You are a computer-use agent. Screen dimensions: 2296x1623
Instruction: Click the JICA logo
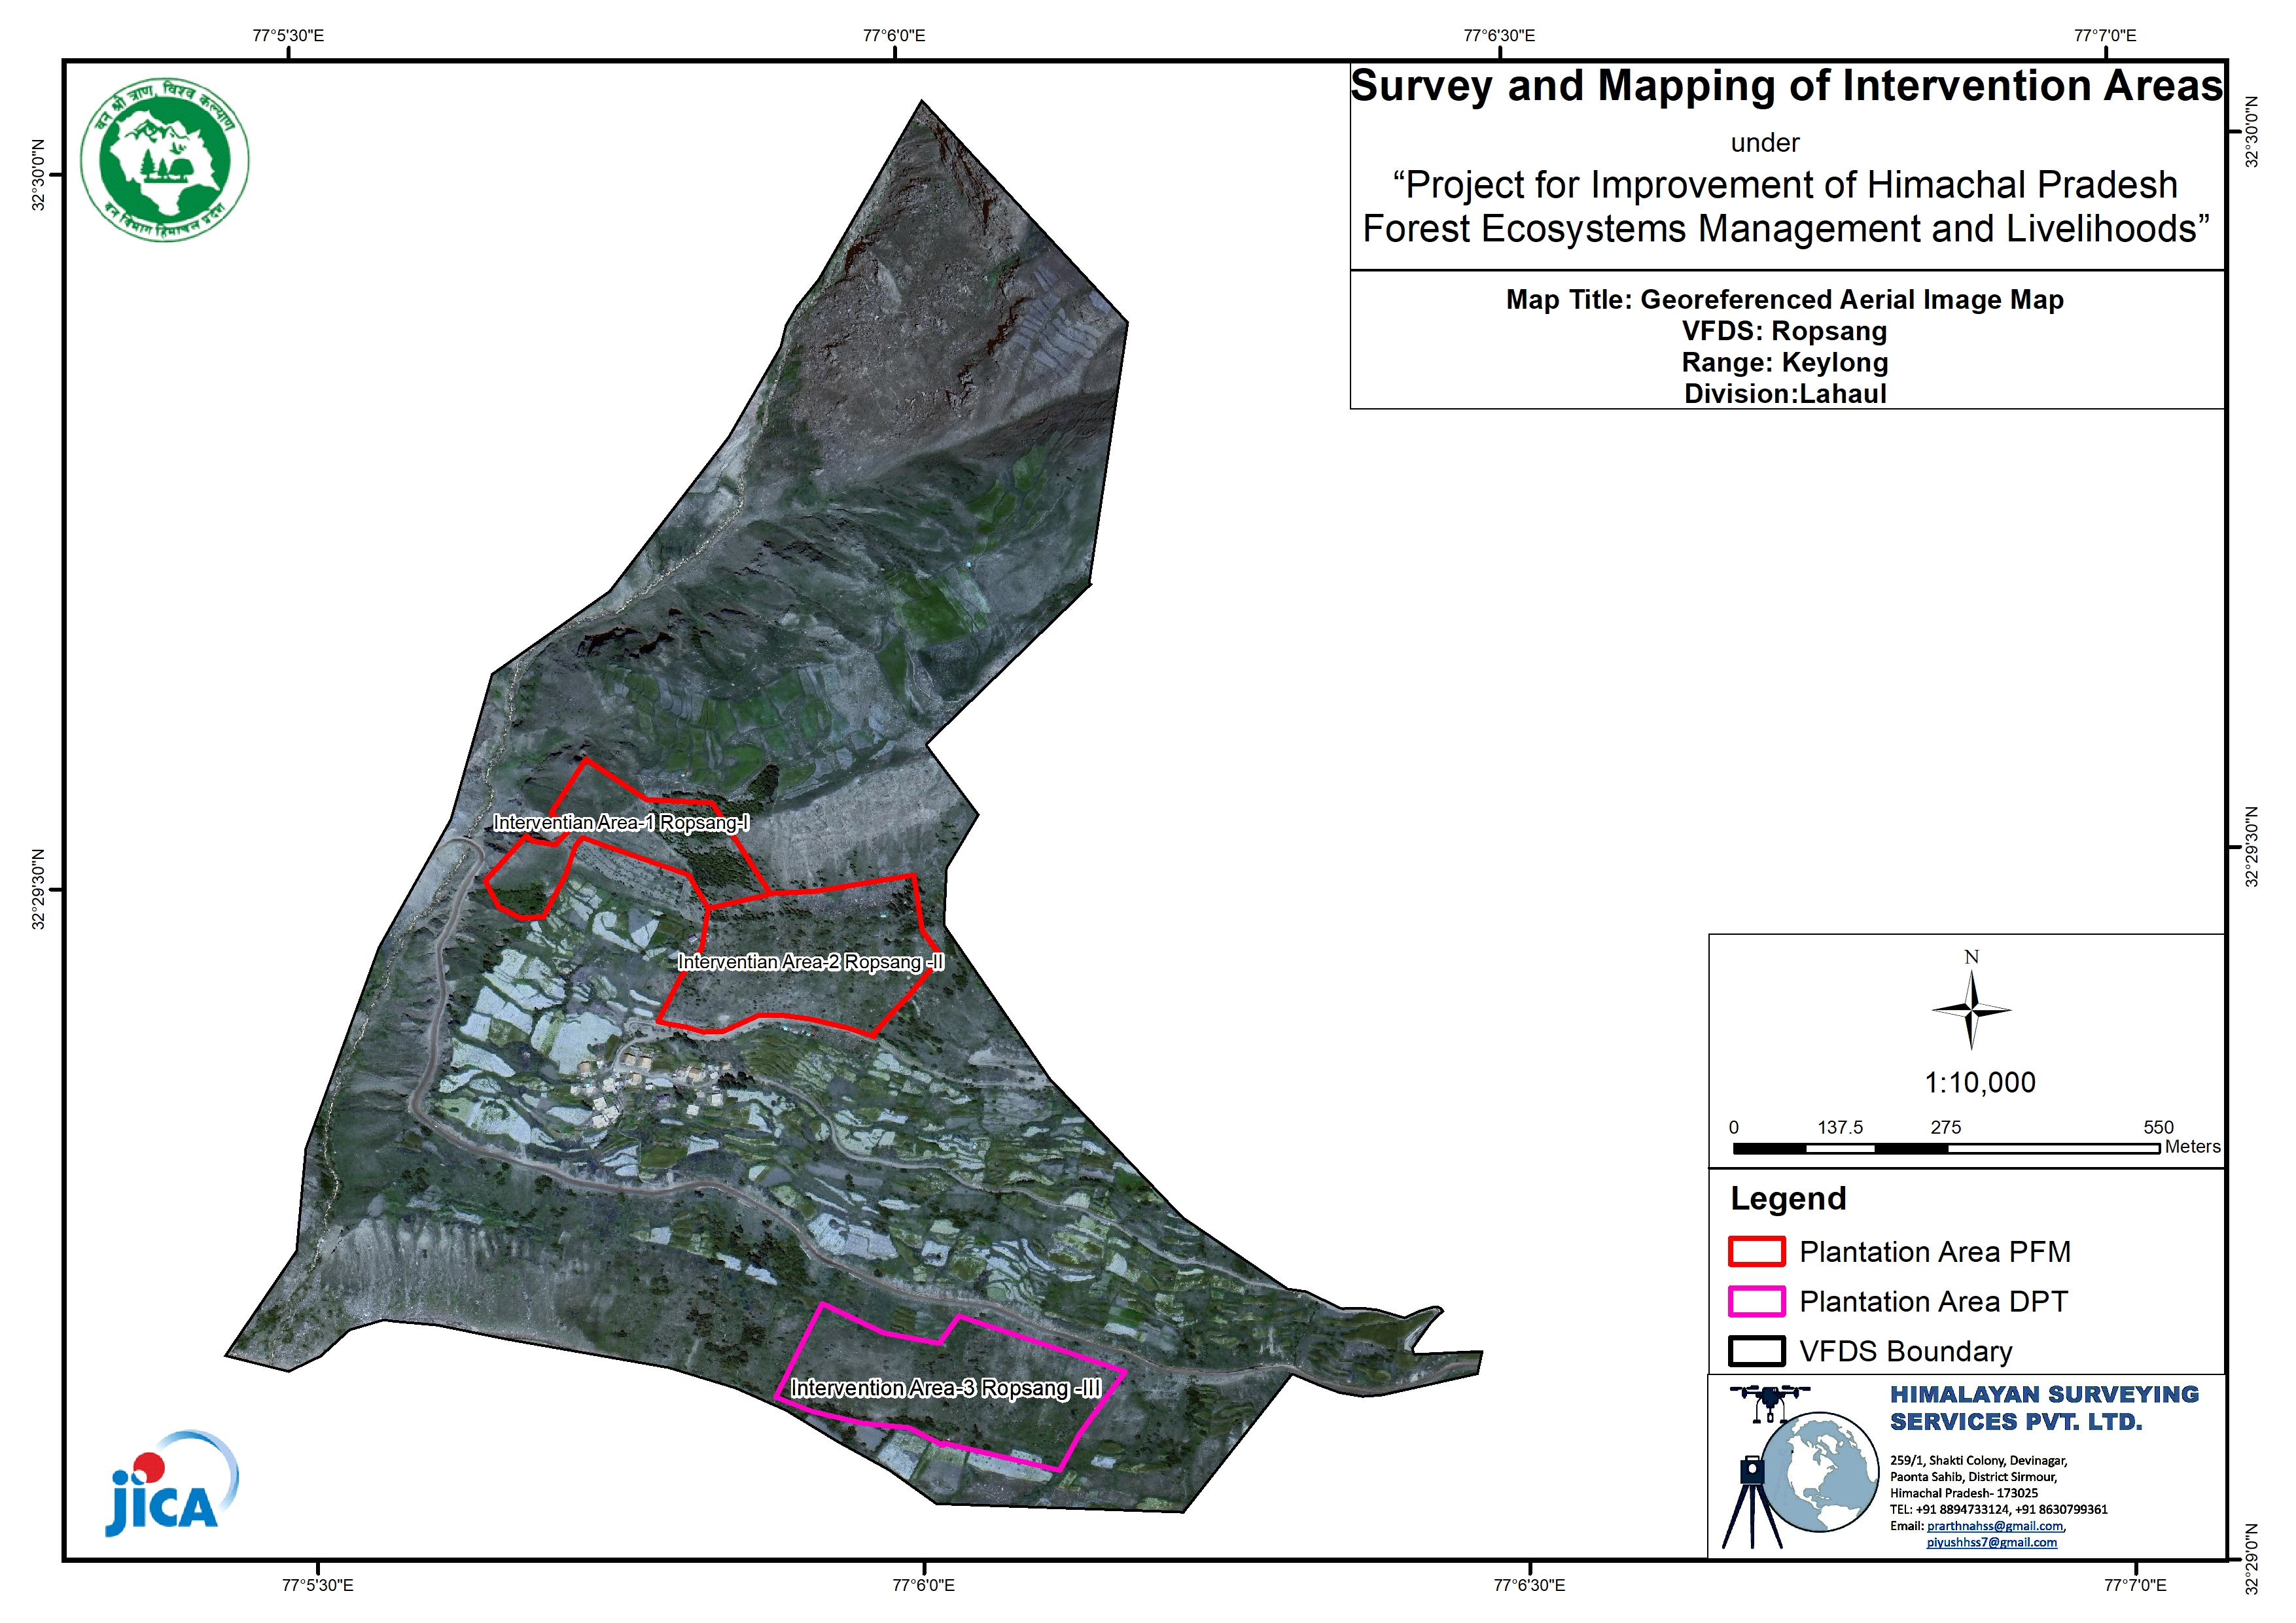tap(172, 1484)
